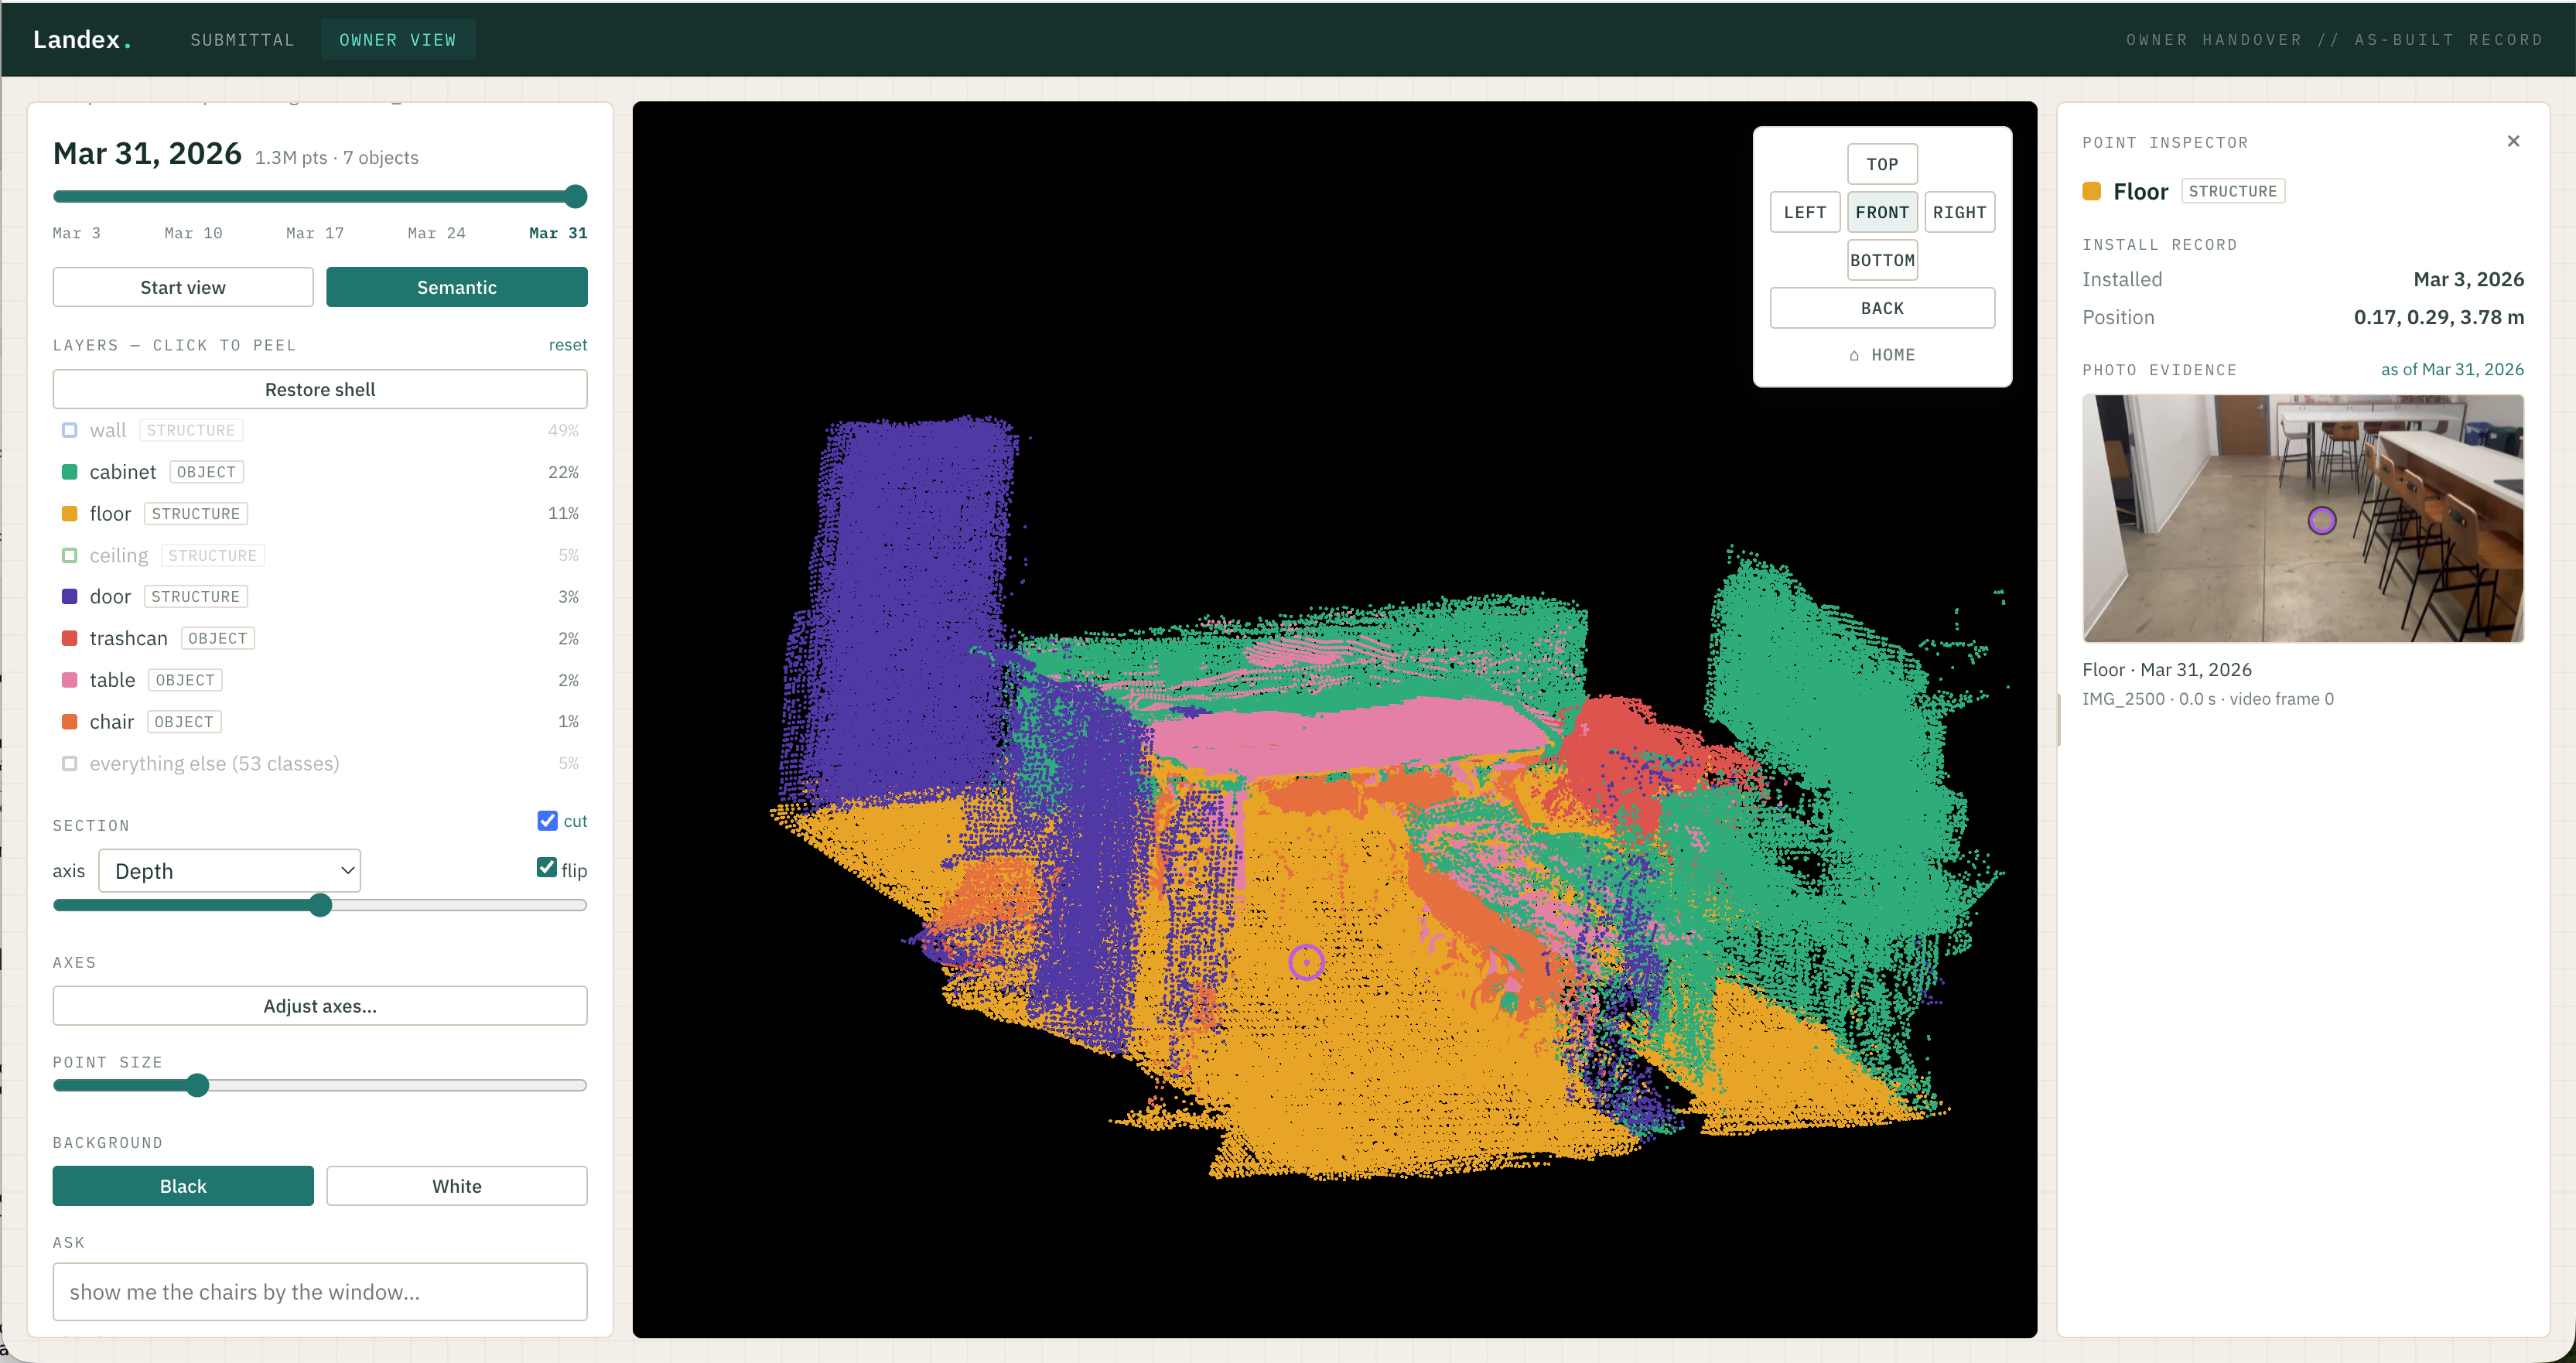
Task: Select the FRONT camera view
Action: point(1882,212)
